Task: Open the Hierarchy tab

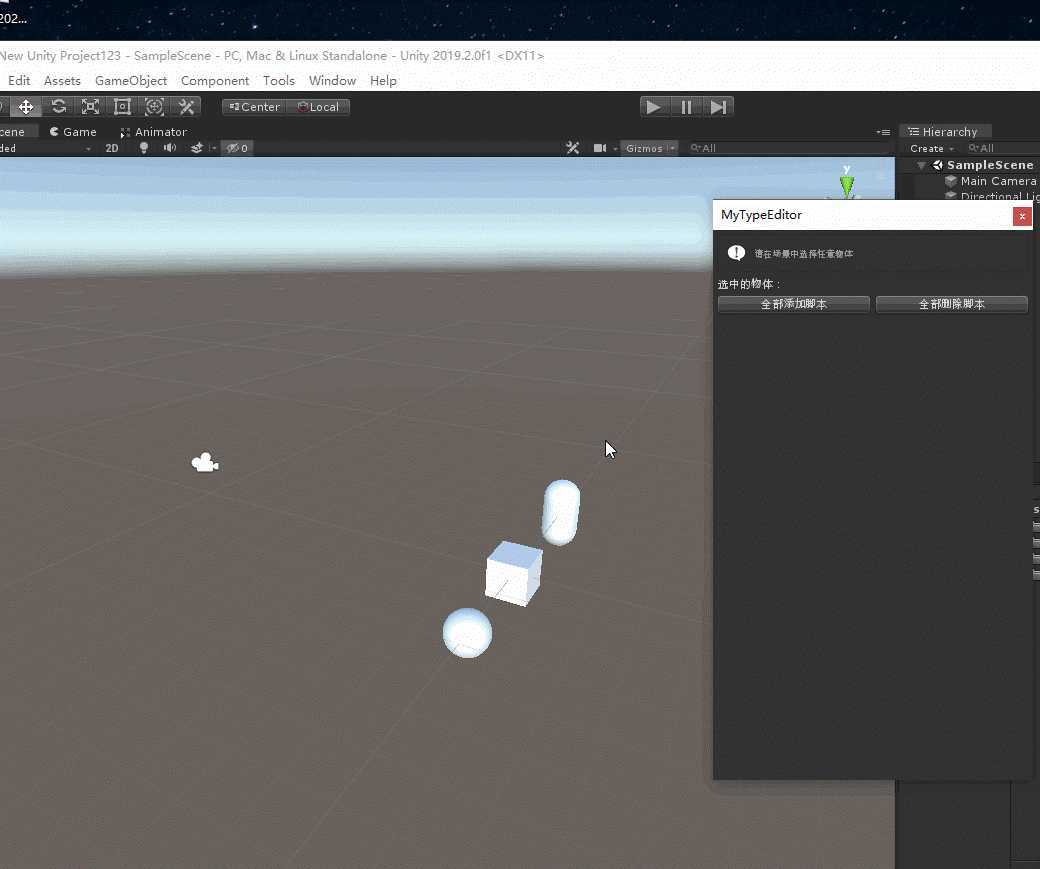Action: pos(943,131)
